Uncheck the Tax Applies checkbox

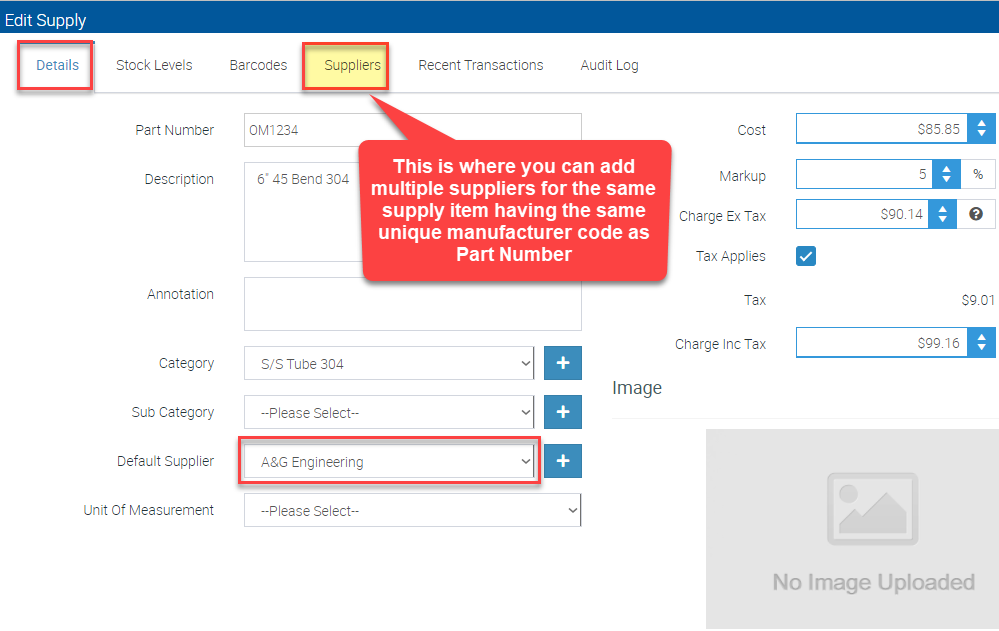point(806,256)
